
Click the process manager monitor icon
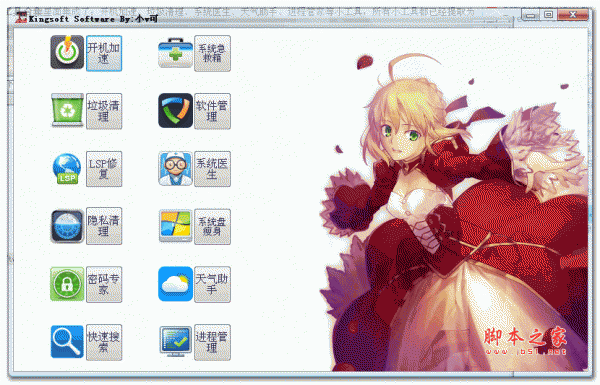(x=175, y=341)
